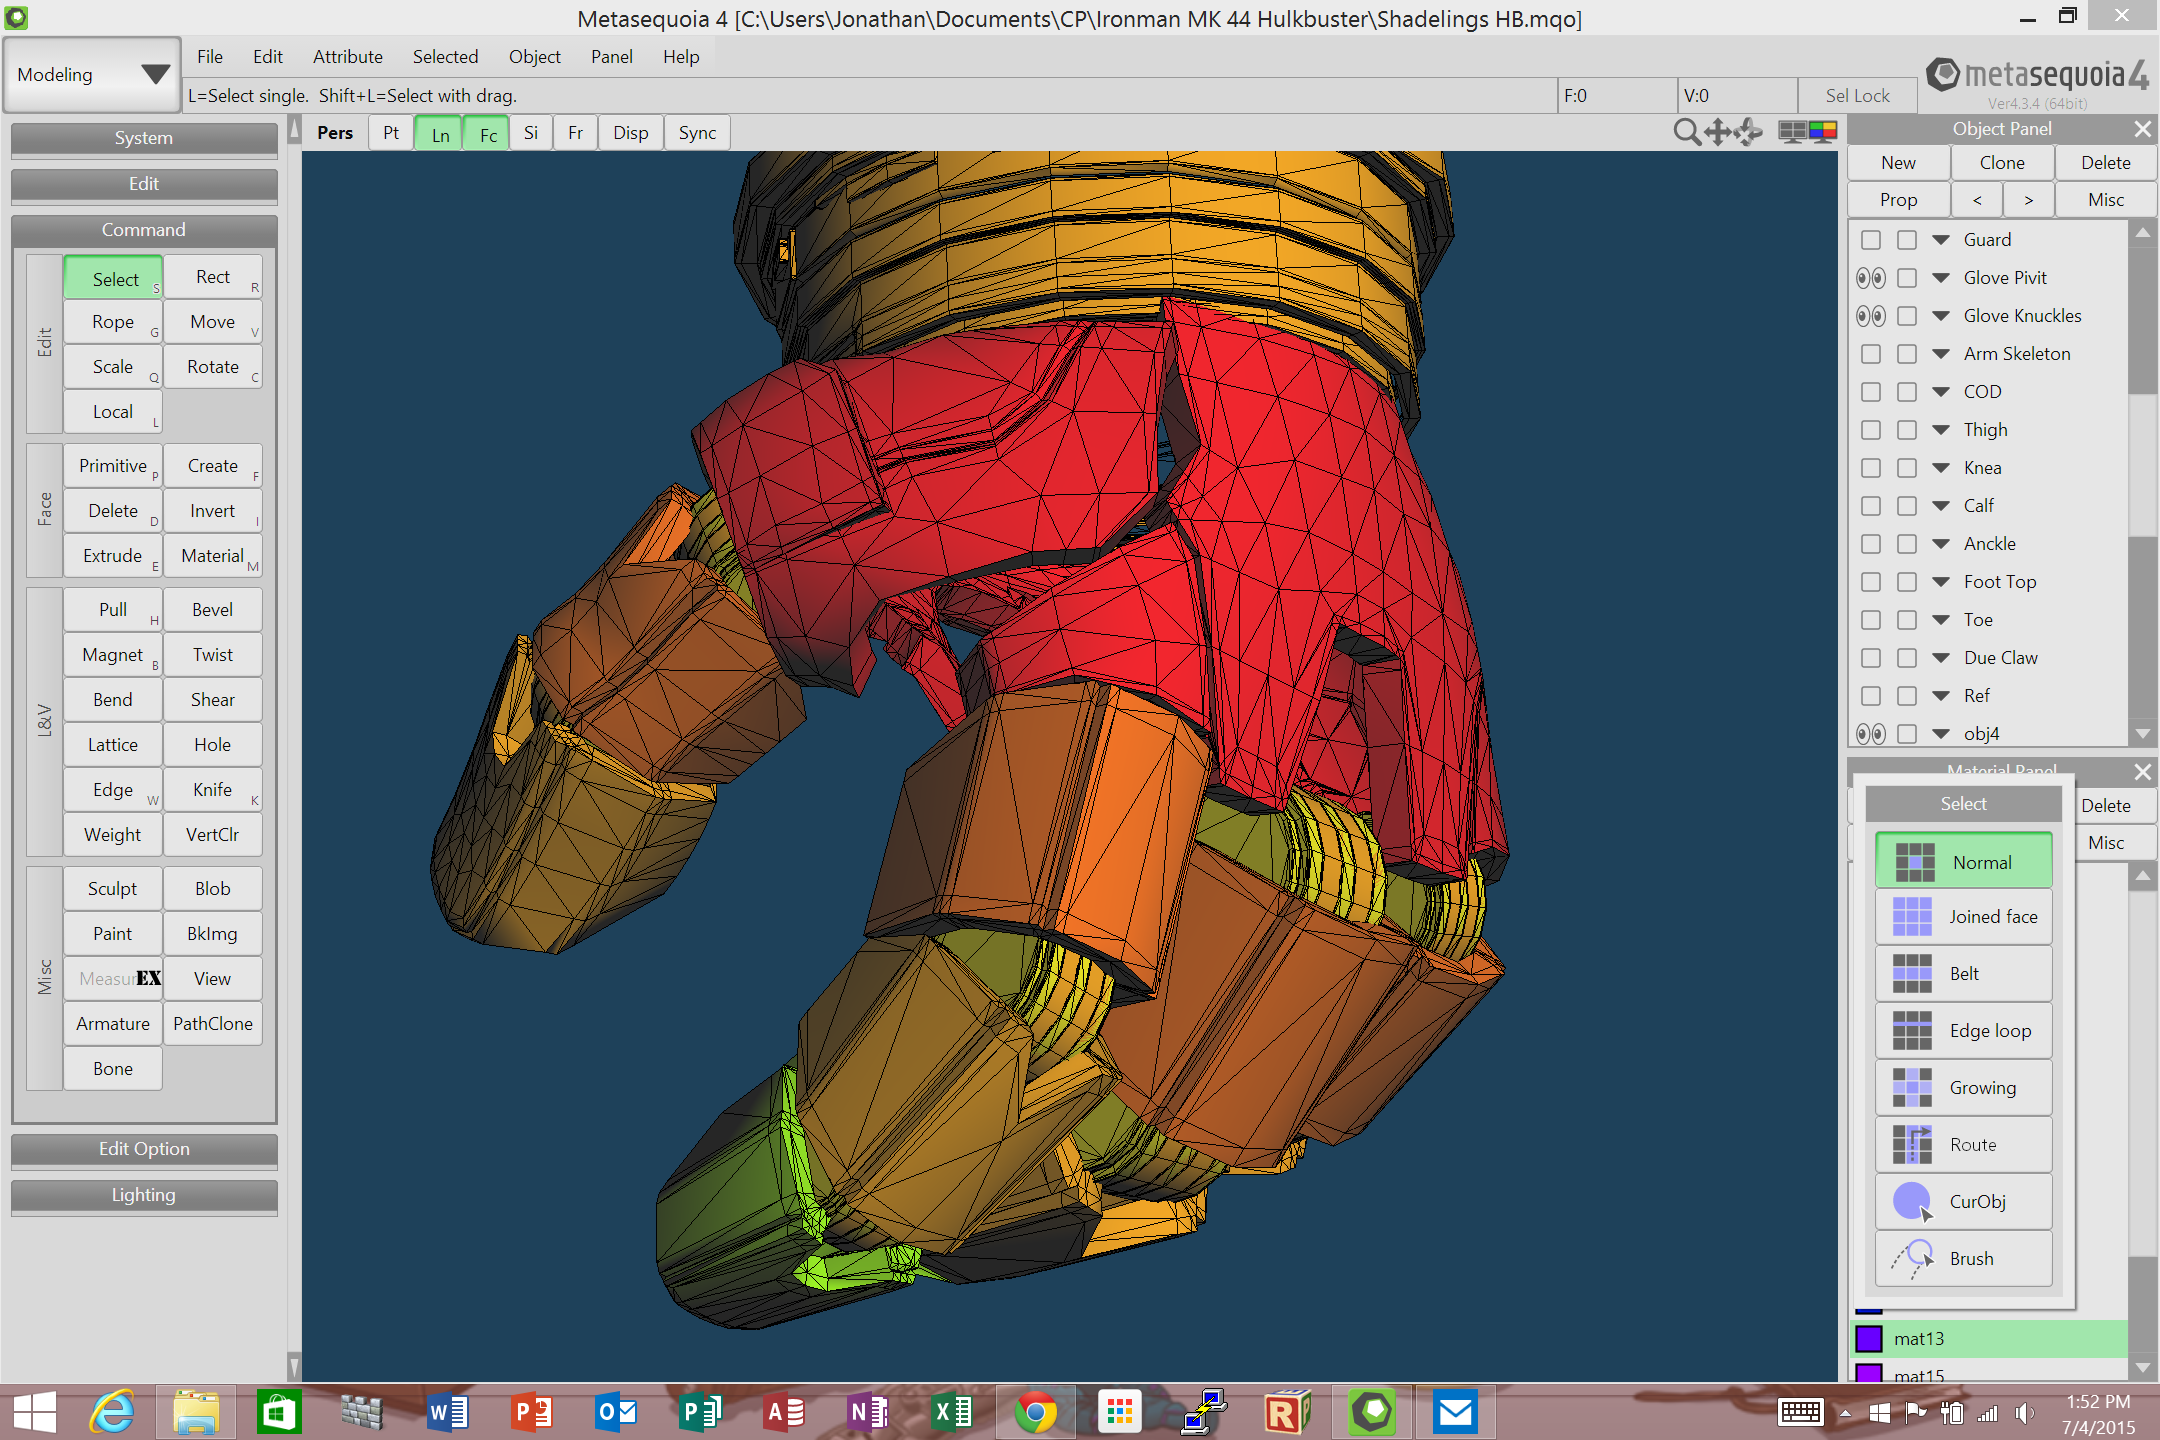Click the Sel Lock button
Image resolution: width=2160 pixels, height=1440 pixels.
pyautogui.click(x=1857, y=96)
